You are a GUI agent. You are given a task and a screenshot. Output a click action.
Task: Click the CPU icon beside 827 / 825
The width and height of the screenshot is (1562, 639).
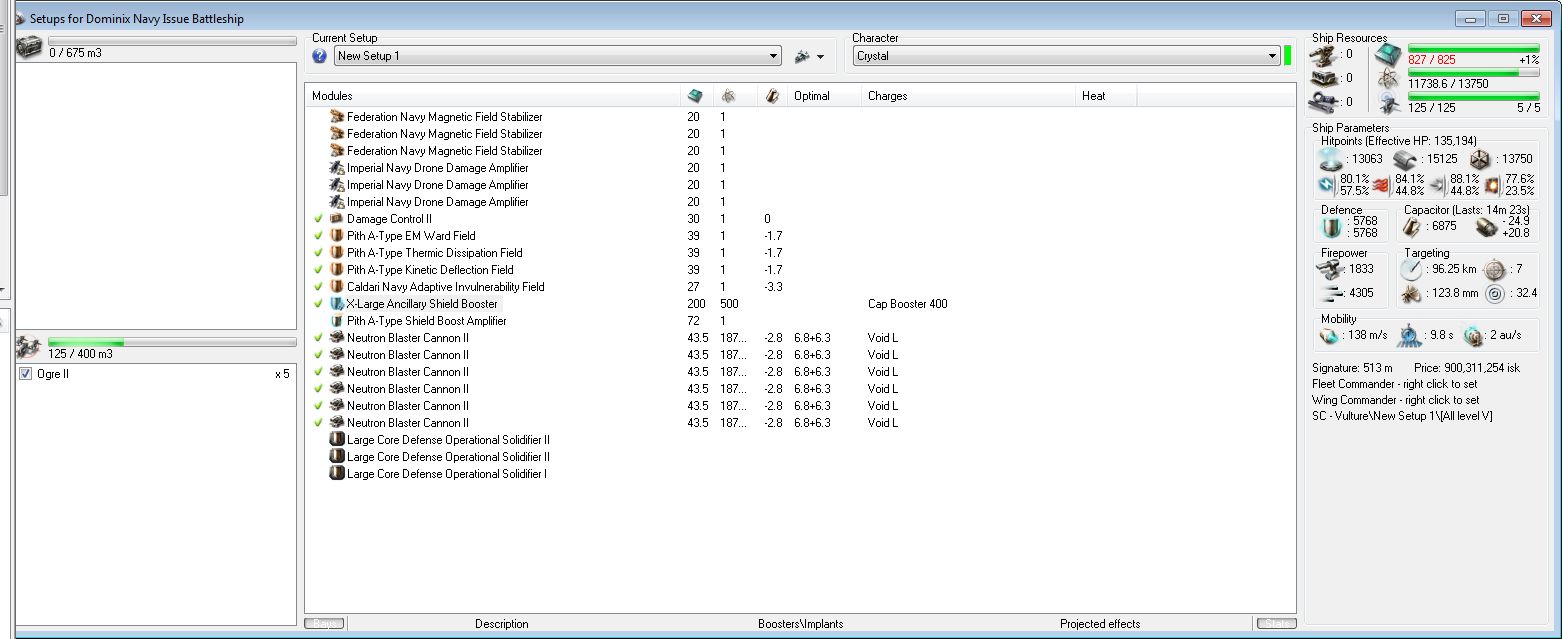tap(1388, 55)
